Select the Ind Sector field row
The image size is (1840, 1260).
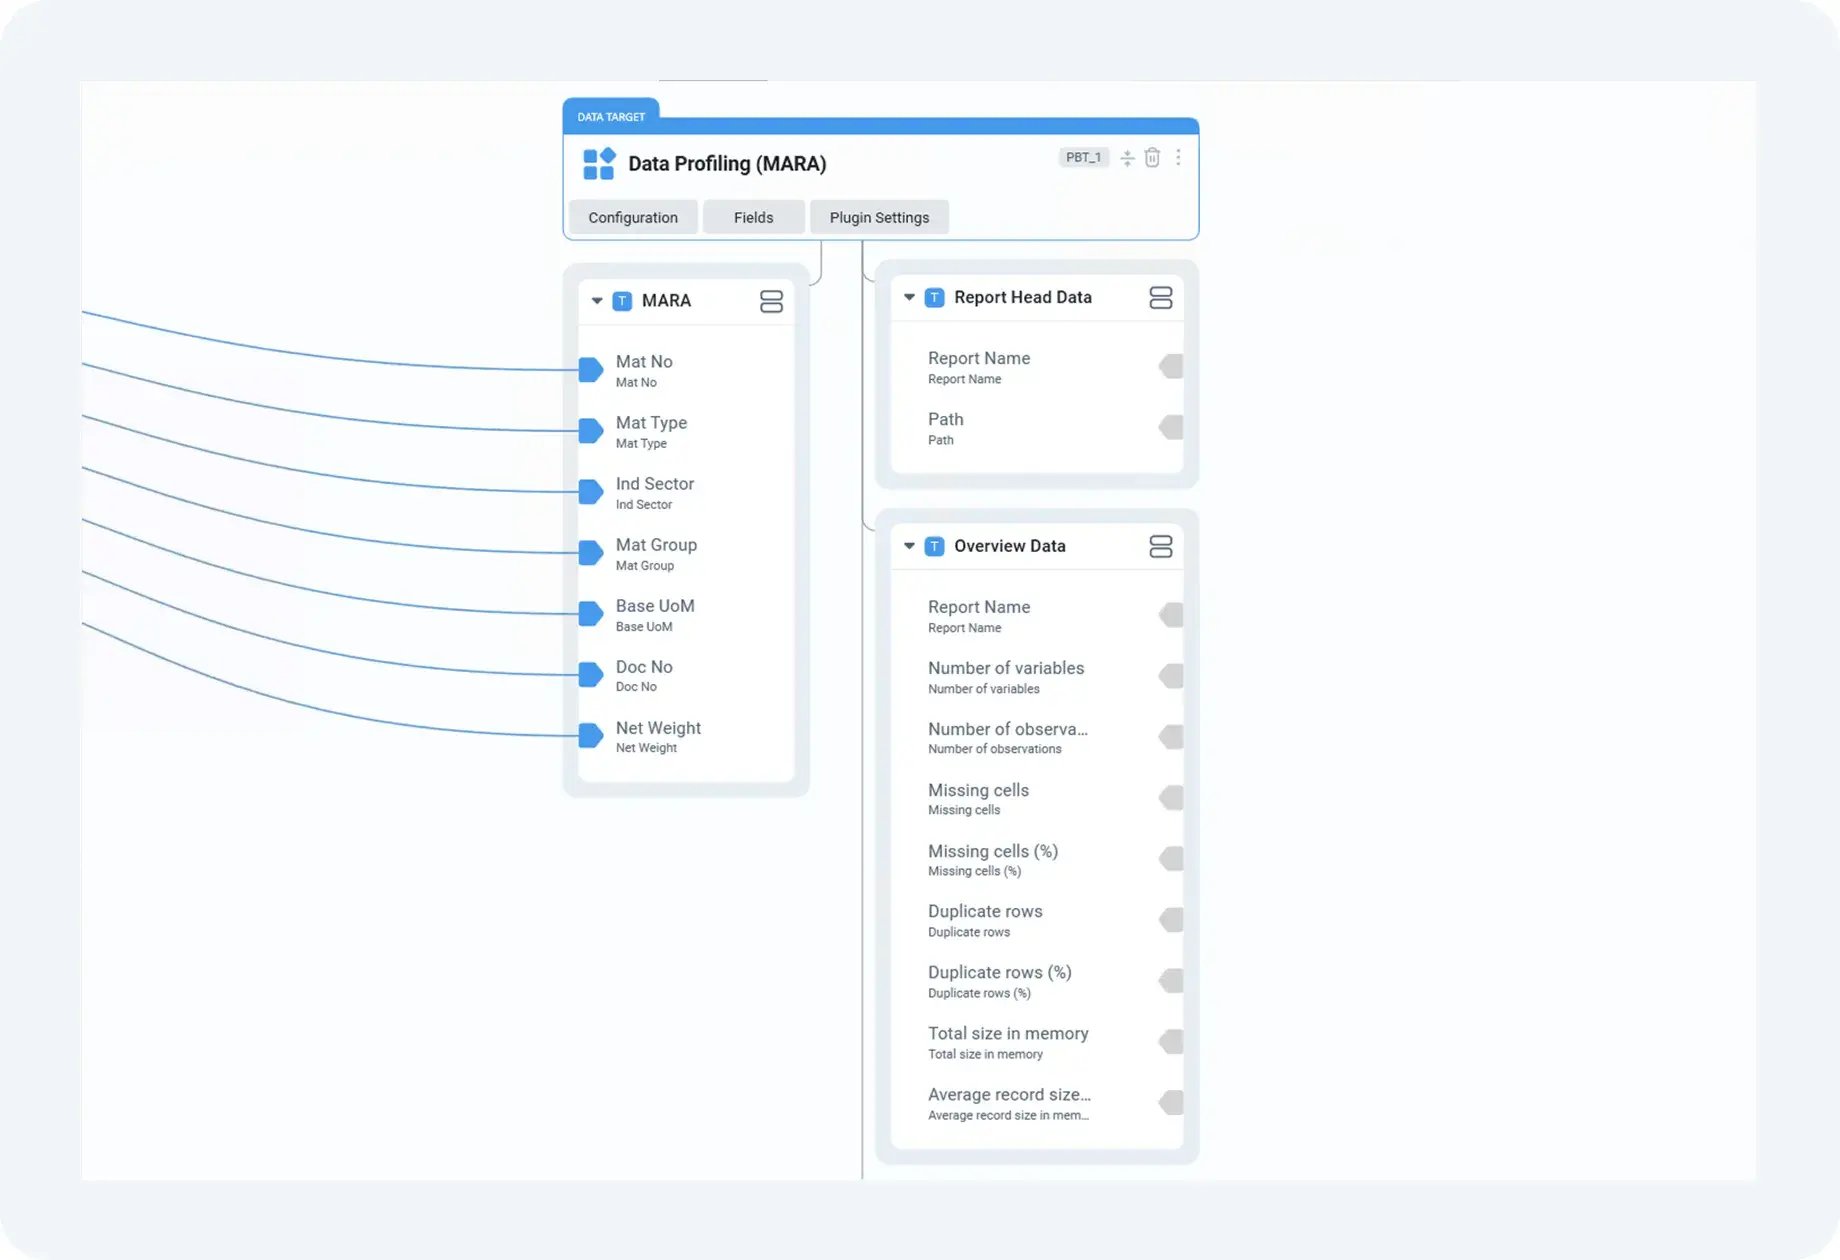(655, 492)
